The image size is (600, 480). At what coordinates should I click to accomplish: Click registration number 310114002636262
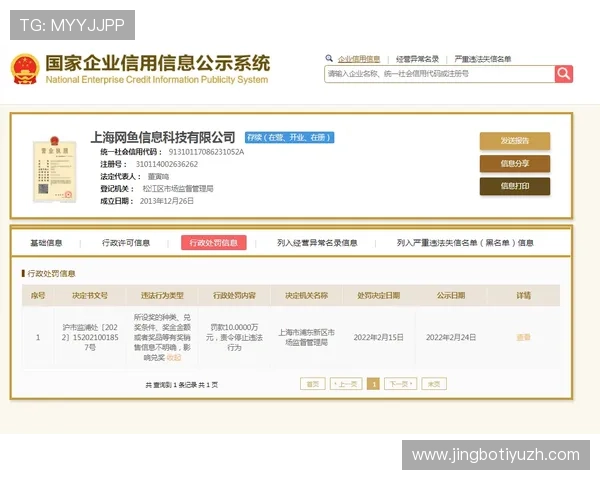[167, 164]
